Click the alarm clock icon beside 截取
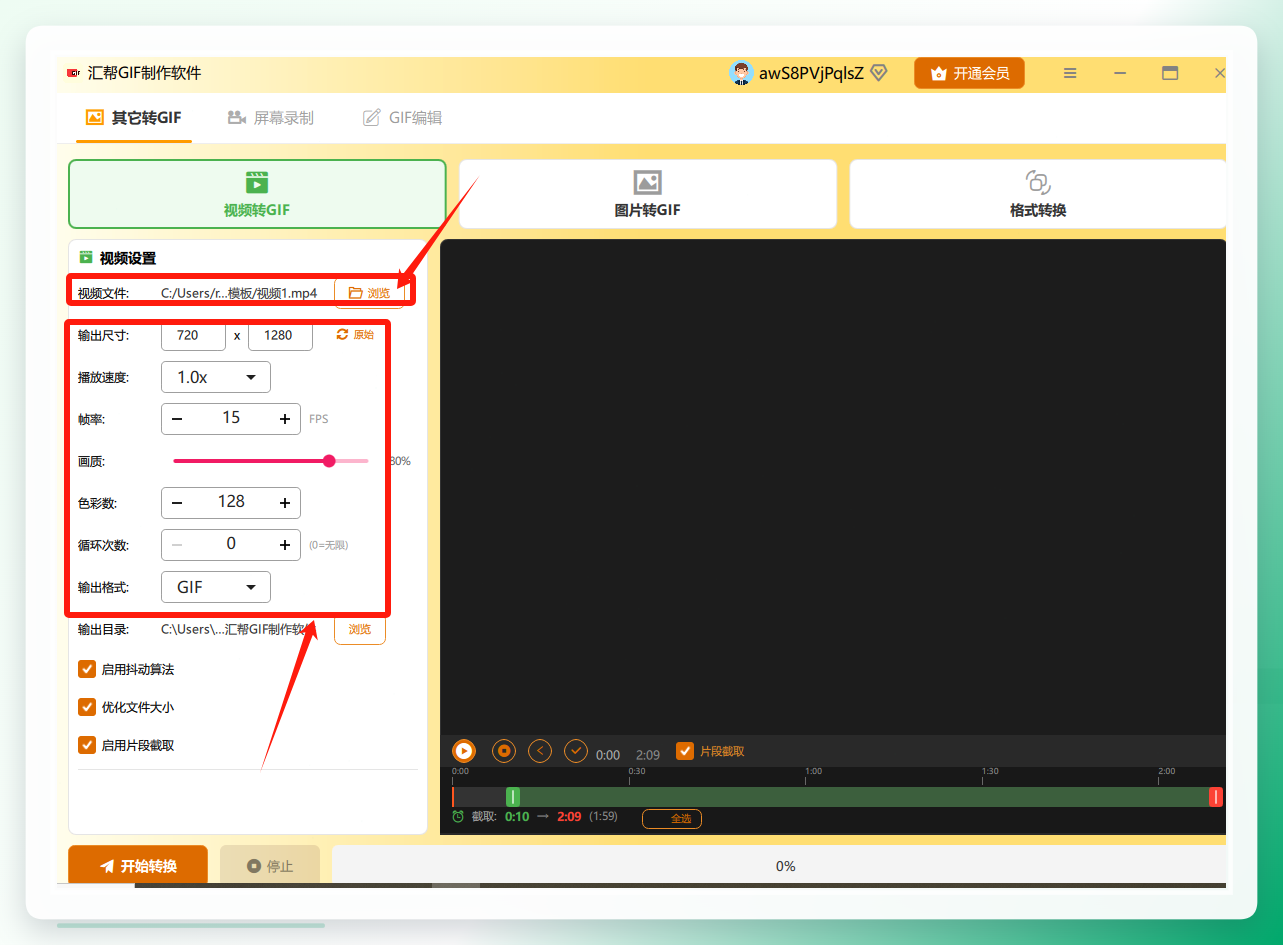Viewport: 1283px width, 945px height. 458,816
